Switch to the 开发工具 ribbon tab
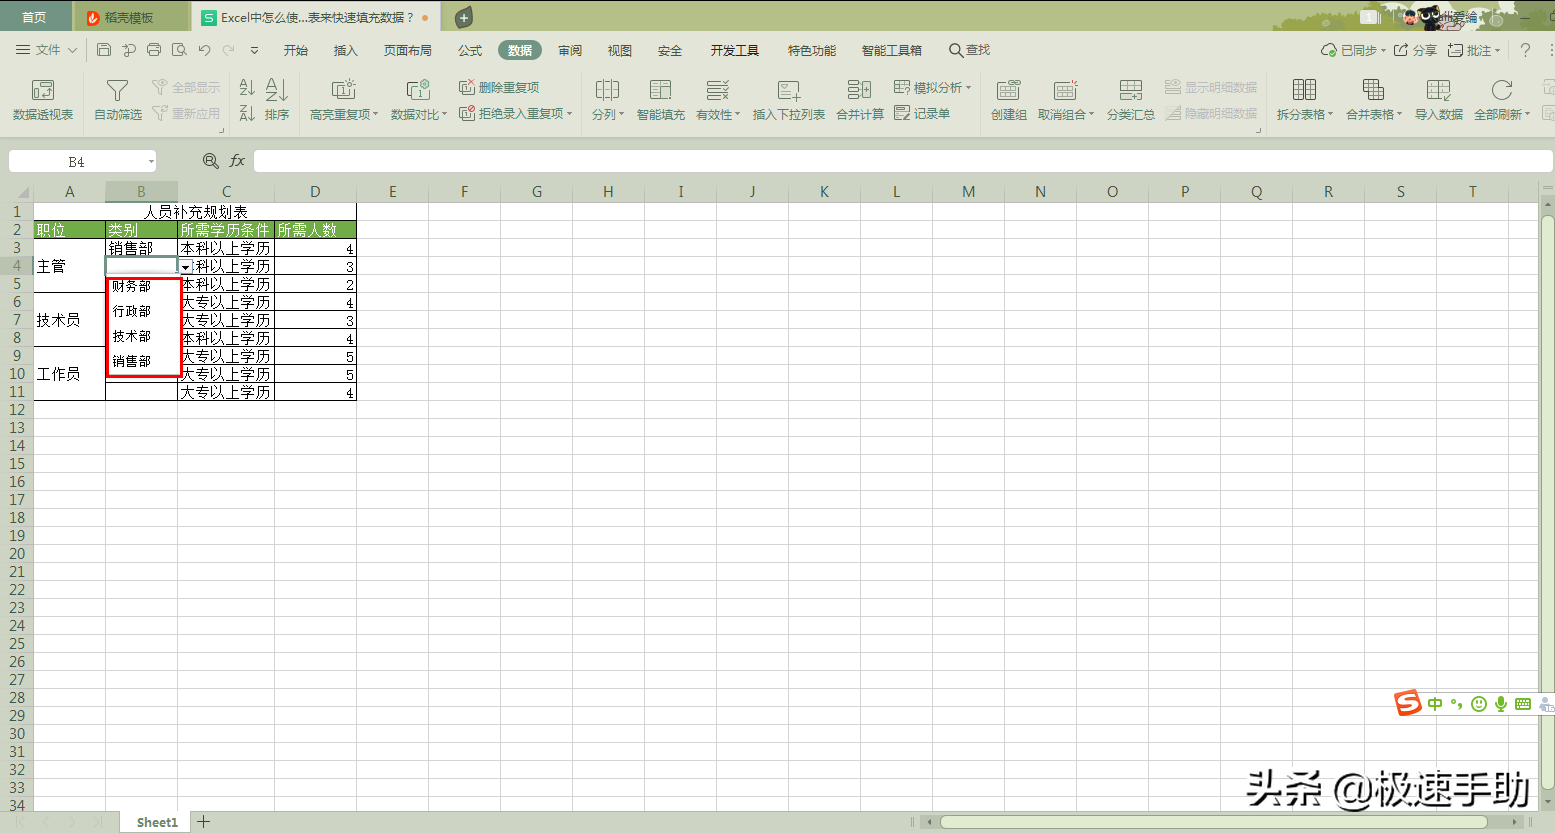 735,50
